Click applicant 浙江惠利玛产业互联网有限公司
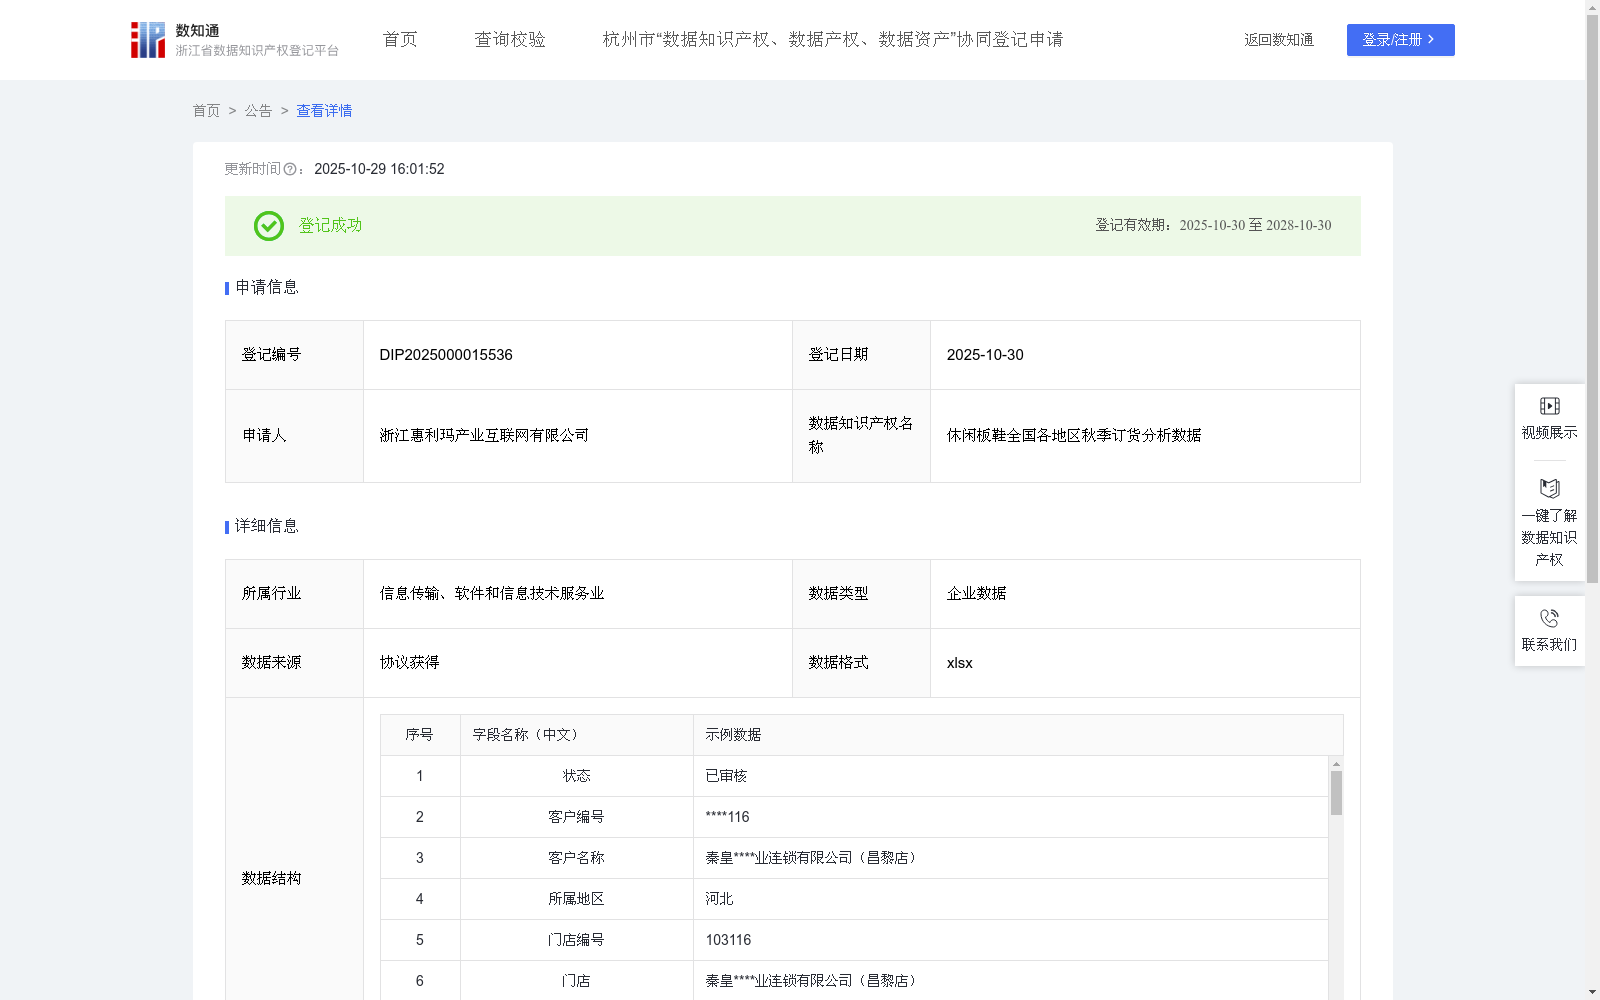The height and width of the screenshot is (1000, 1600). coord(484,436)
